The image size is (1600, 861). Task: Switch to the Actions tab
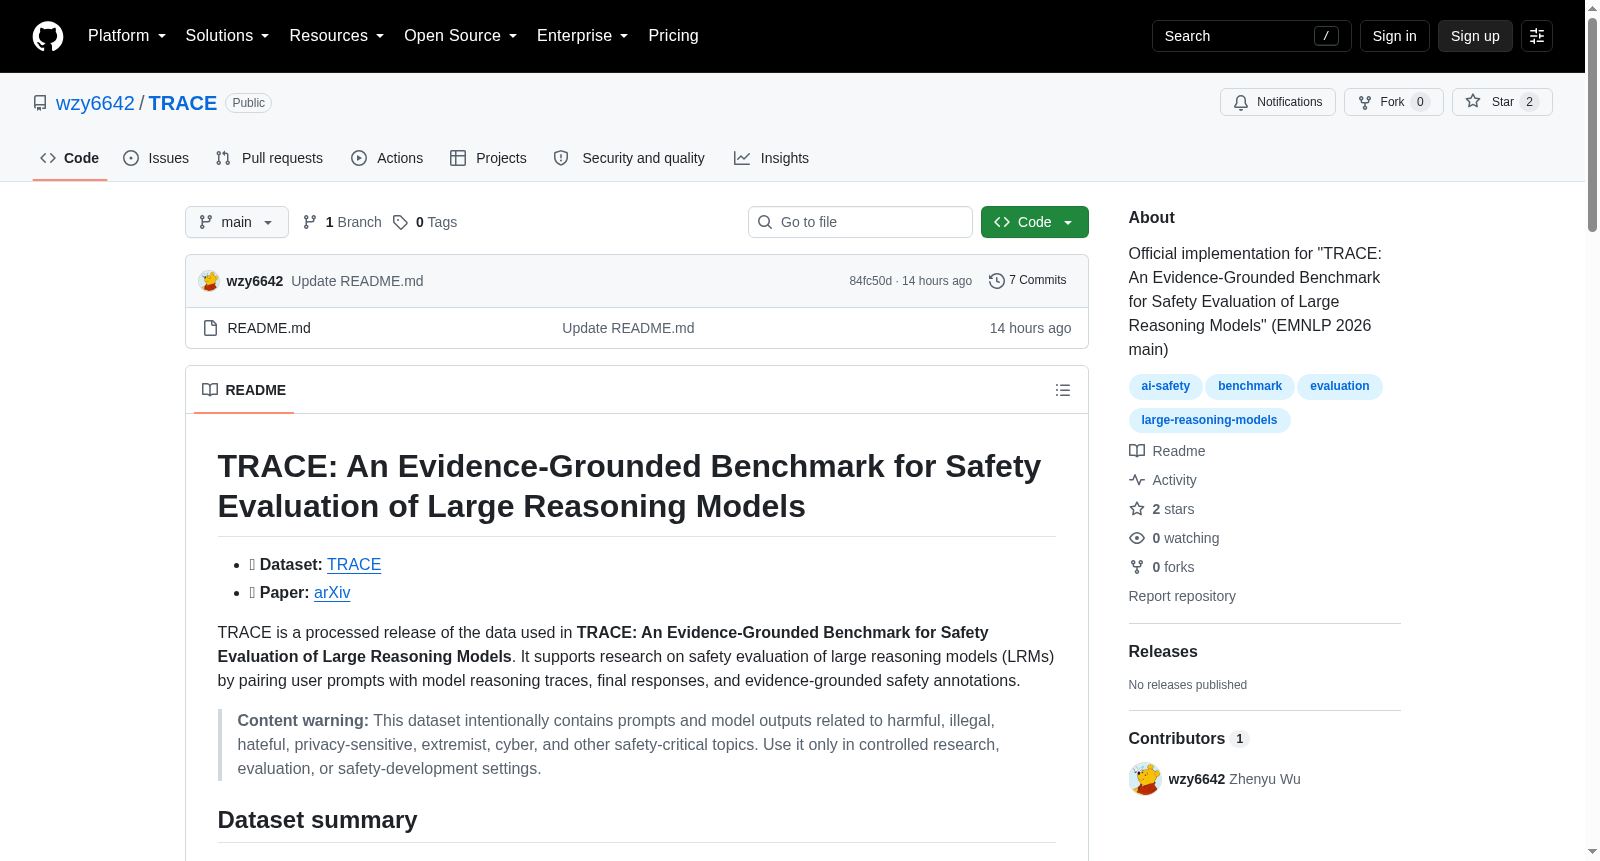[387, 158]
